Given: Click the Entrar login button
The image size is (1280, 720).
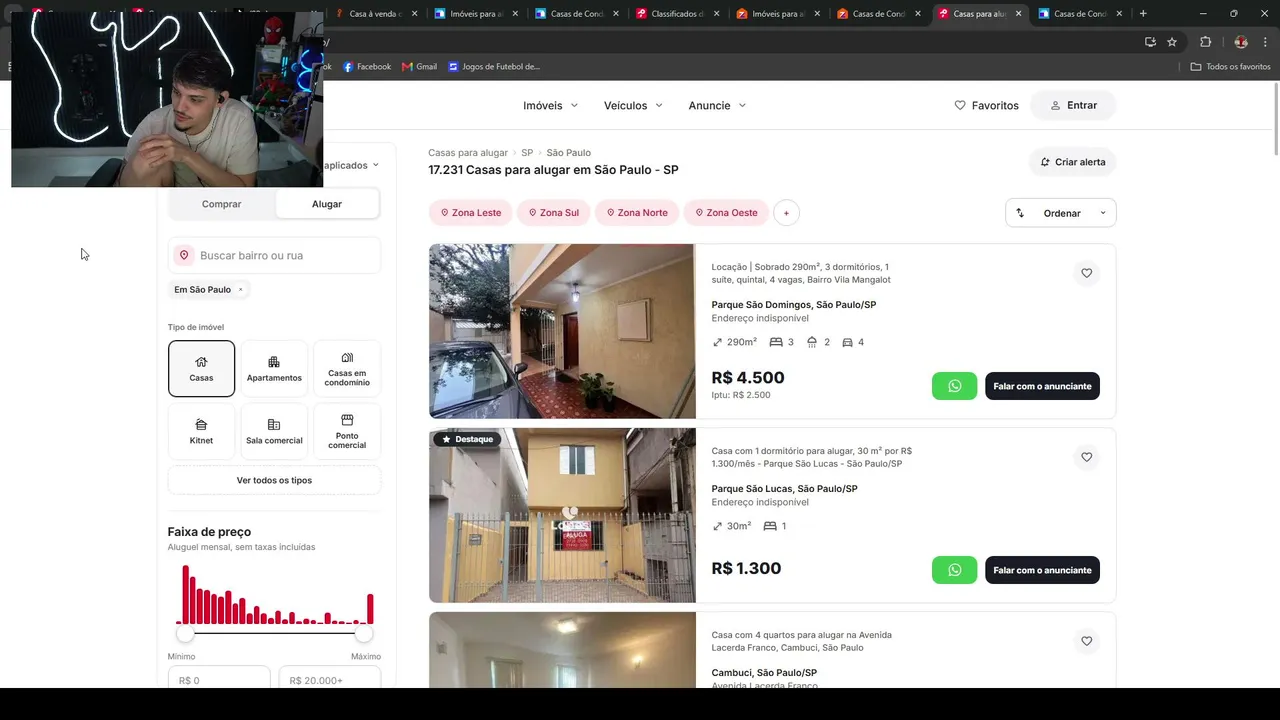Looking at the screenshot, I should coord(1074,106).
